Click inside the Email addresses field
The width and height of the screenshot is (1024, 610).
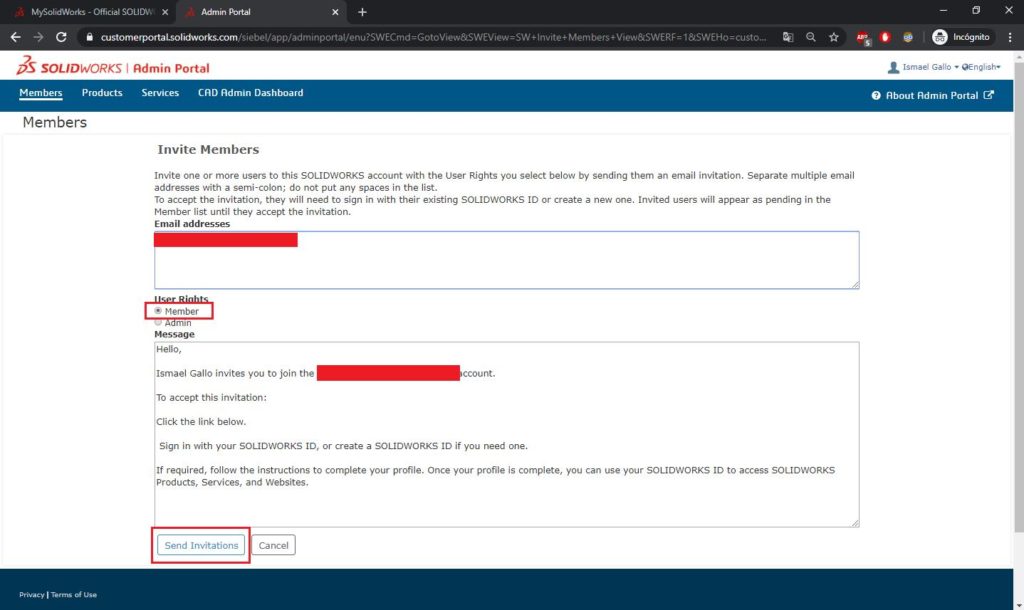pyautogui.click(x=507, y=260)
